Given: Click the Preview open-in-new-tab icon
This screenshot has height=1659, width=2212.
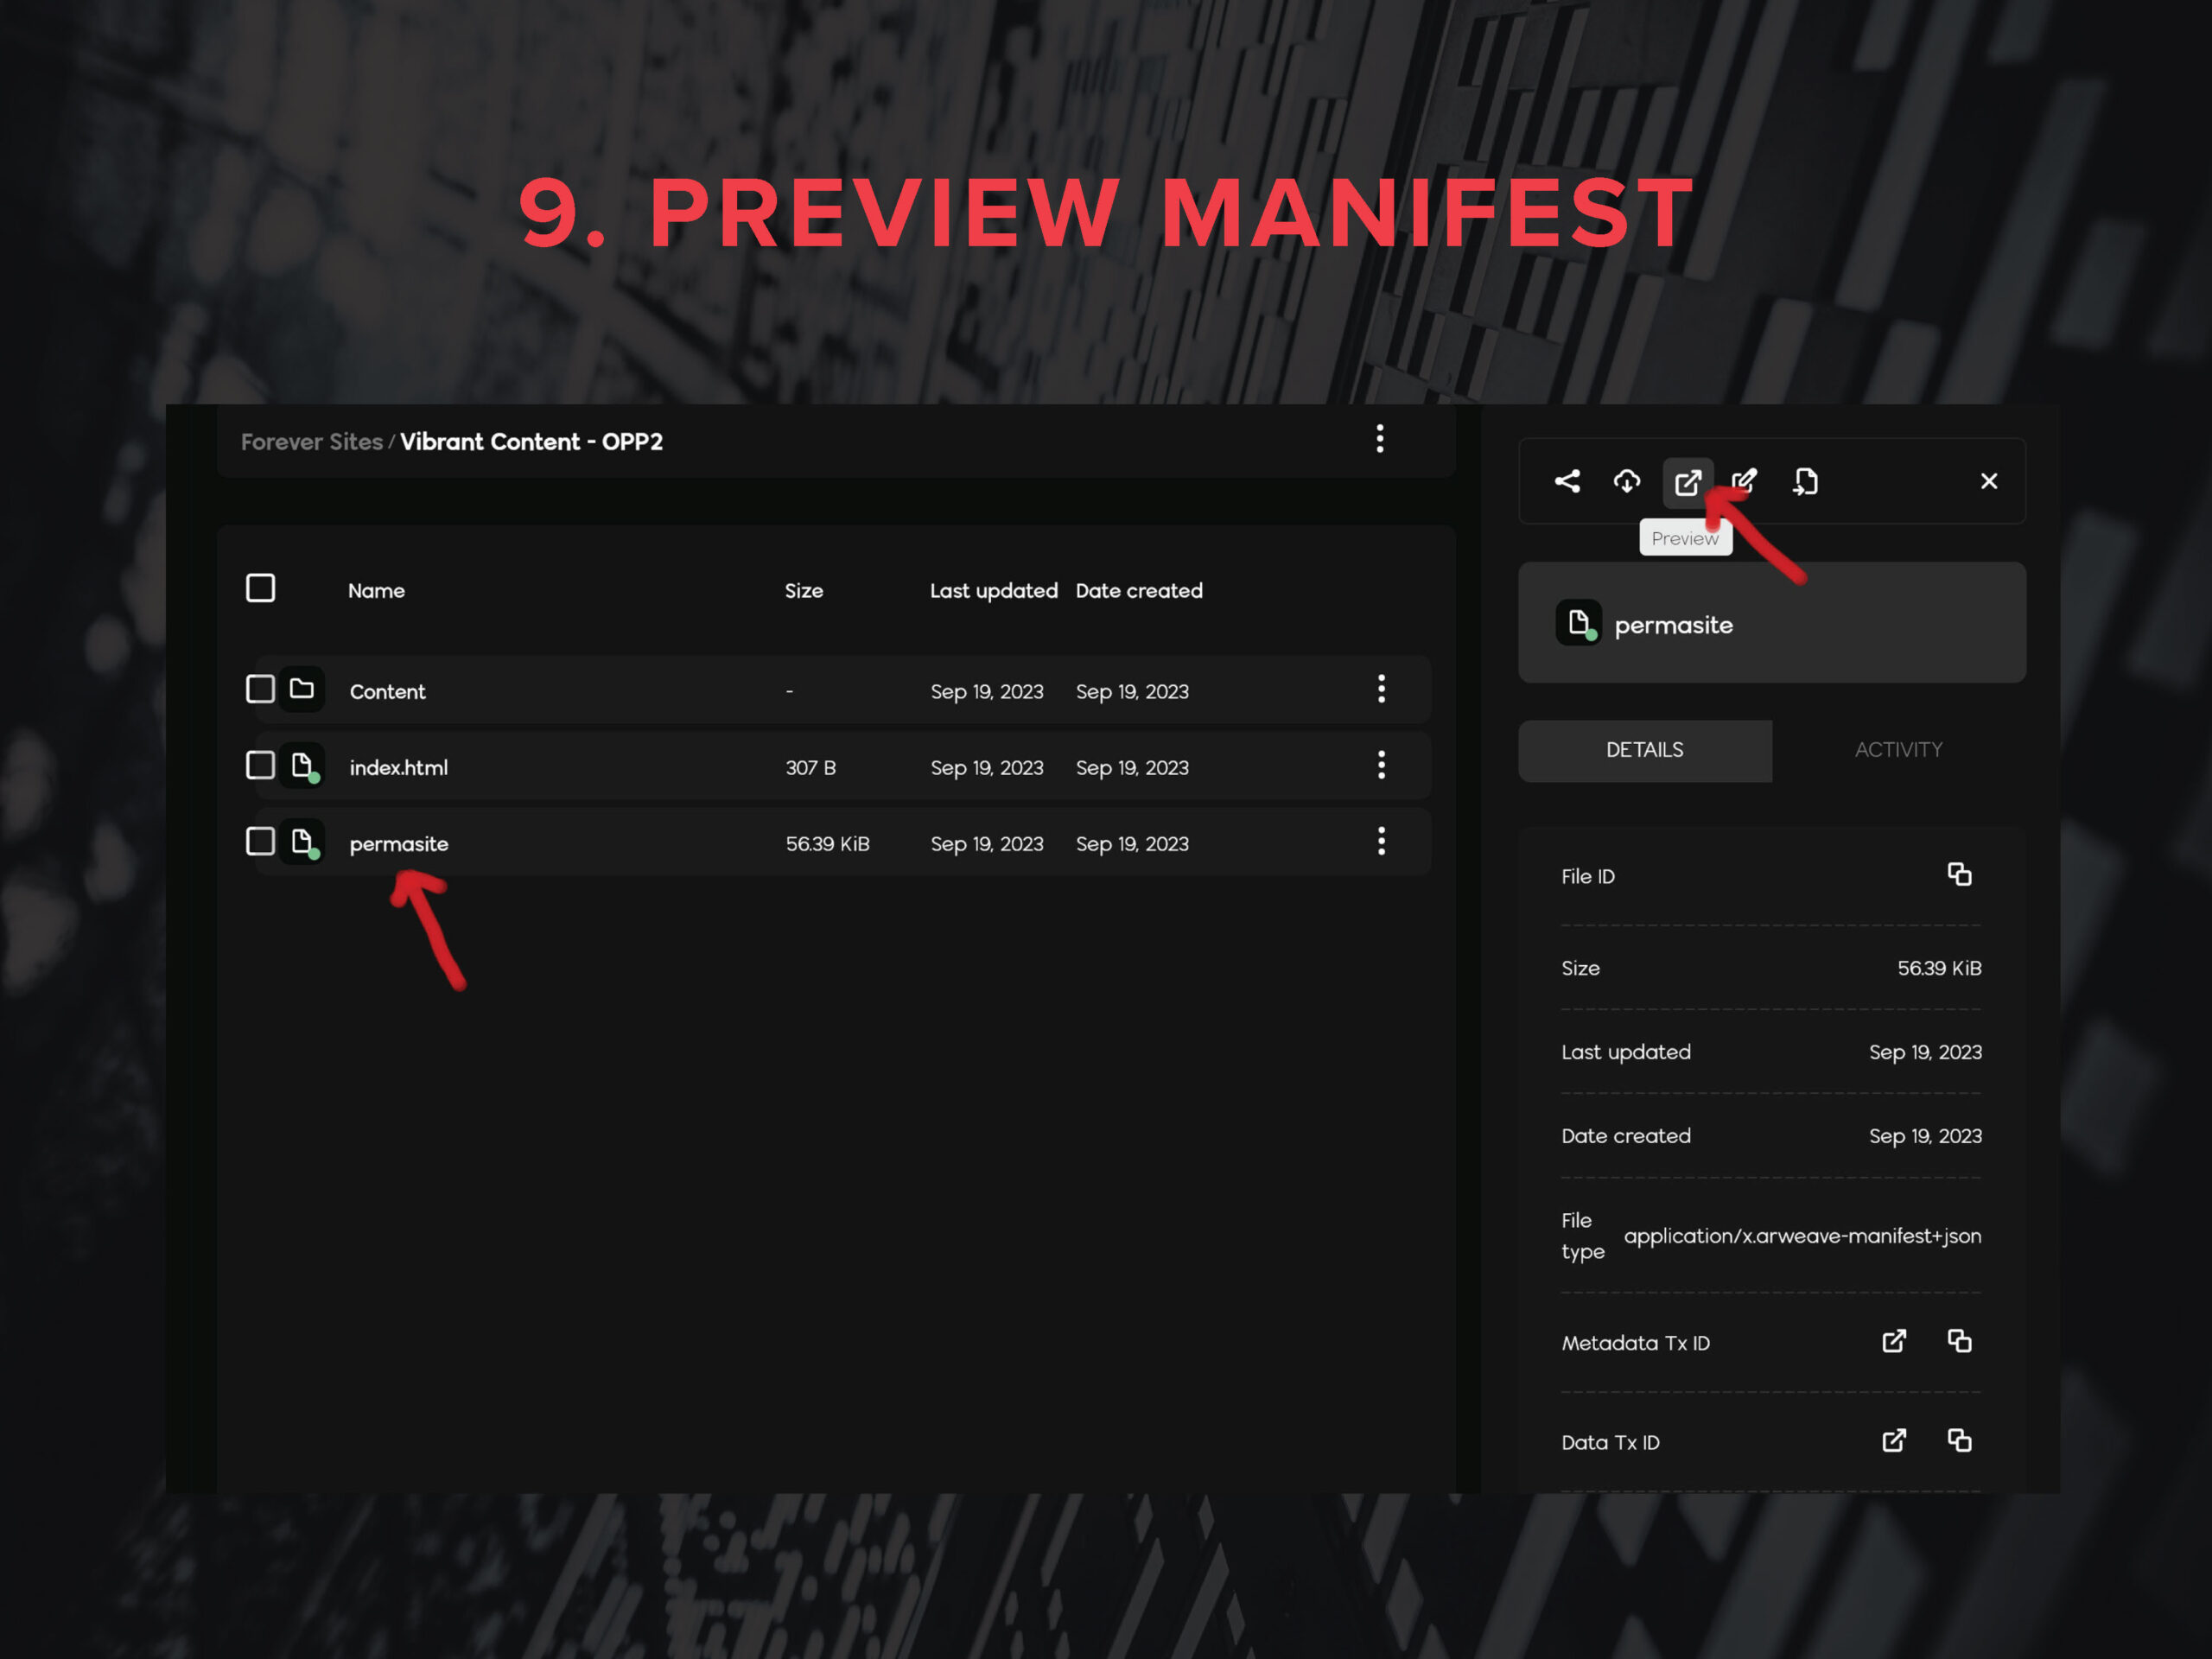Looking at the screenshot, I should pos(1687,483).
